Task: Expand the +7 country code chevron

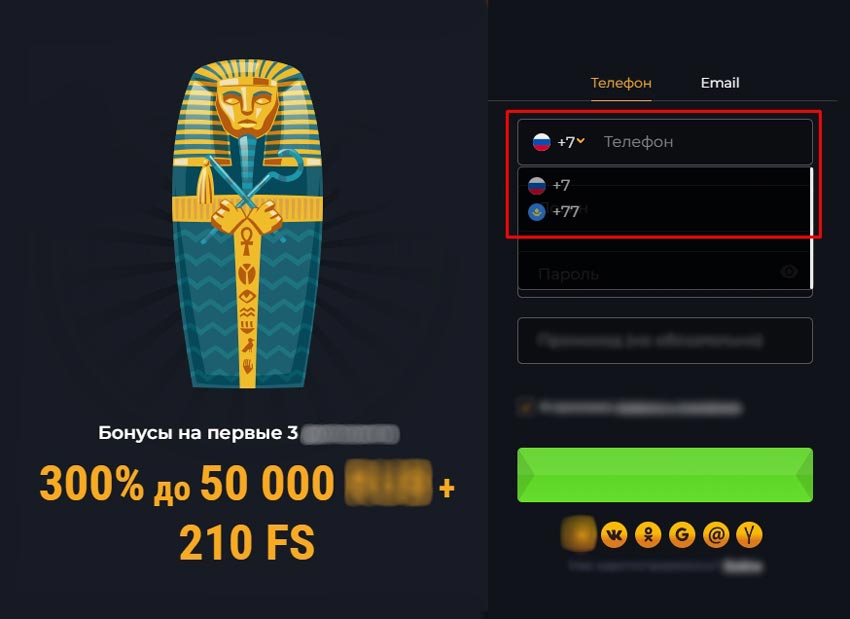Action: point(581,141)
